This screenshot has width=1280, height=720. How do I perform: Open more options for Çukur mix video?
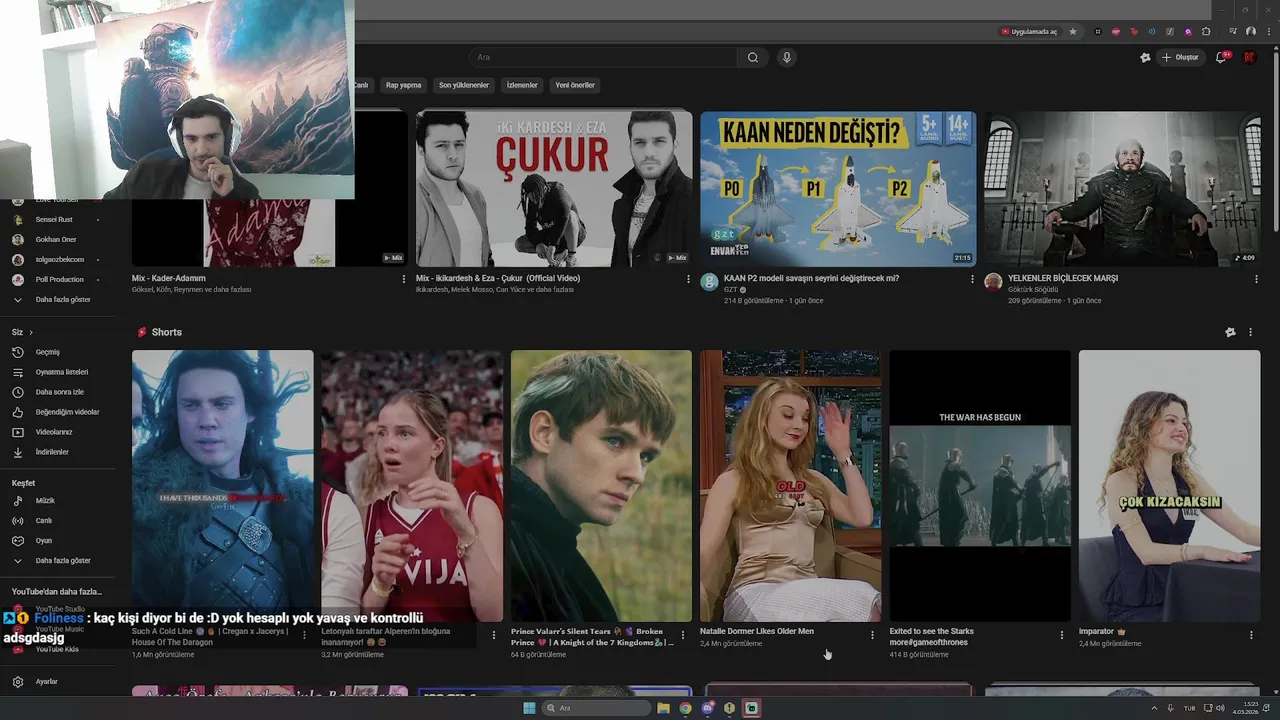click(688, 279)
